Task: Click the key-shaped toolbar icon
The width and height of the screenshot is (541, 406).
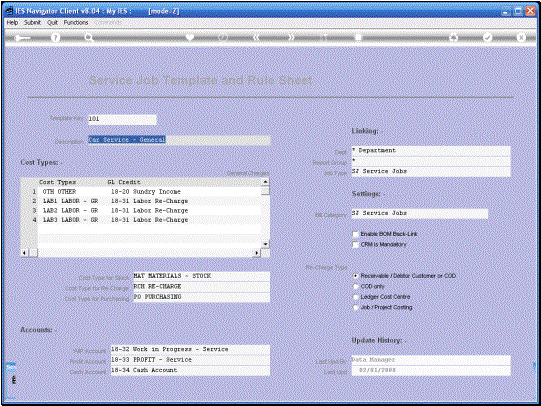Action: (22, 38)
